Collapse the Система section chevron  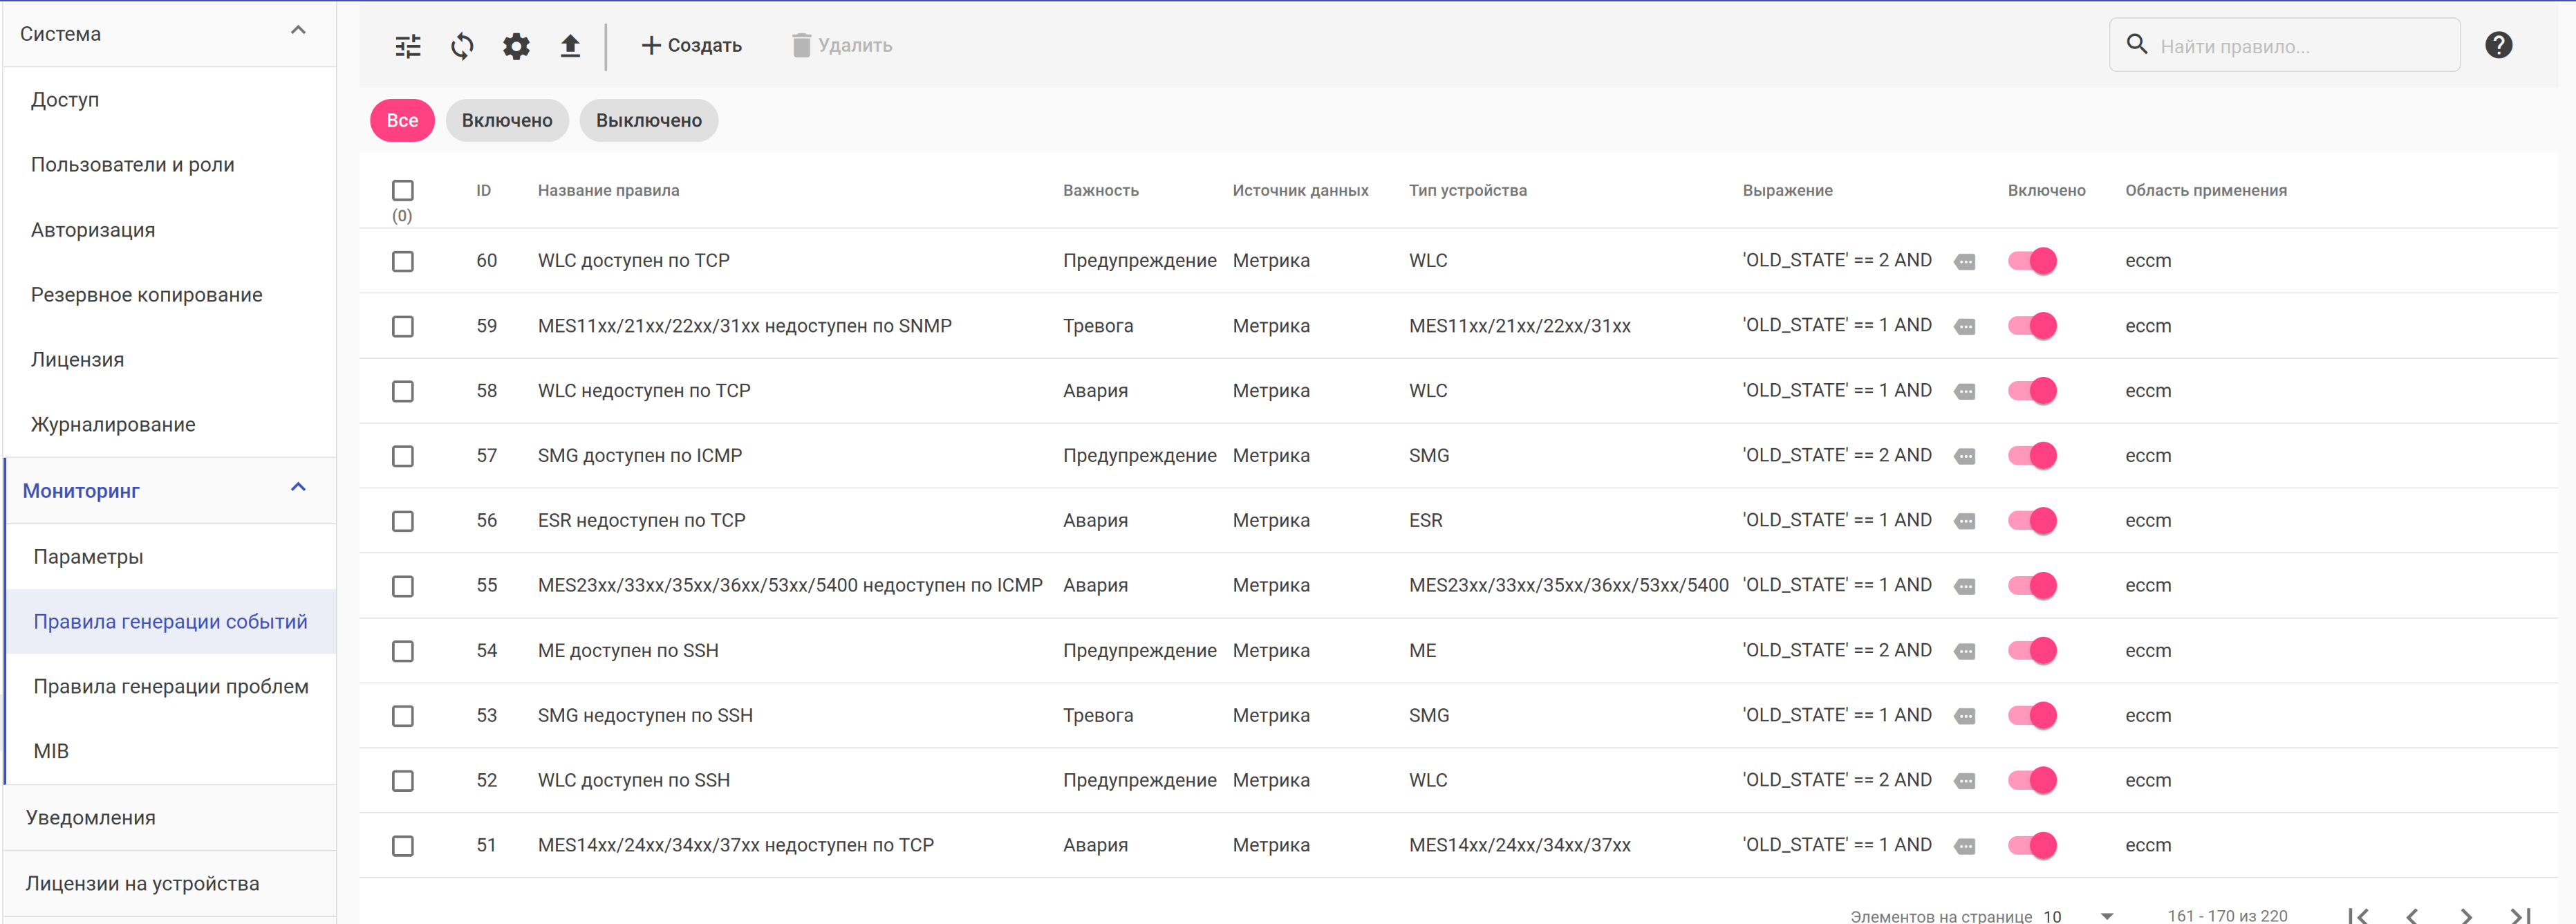[298, 31]
